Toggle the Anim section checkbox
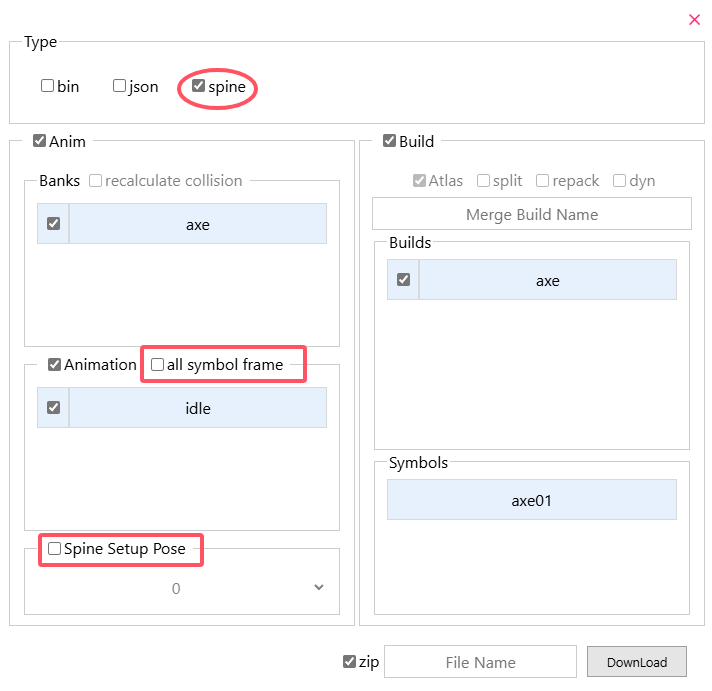This screenshot has height=691, width=712. pyautogui.click(x=39, y=142)
